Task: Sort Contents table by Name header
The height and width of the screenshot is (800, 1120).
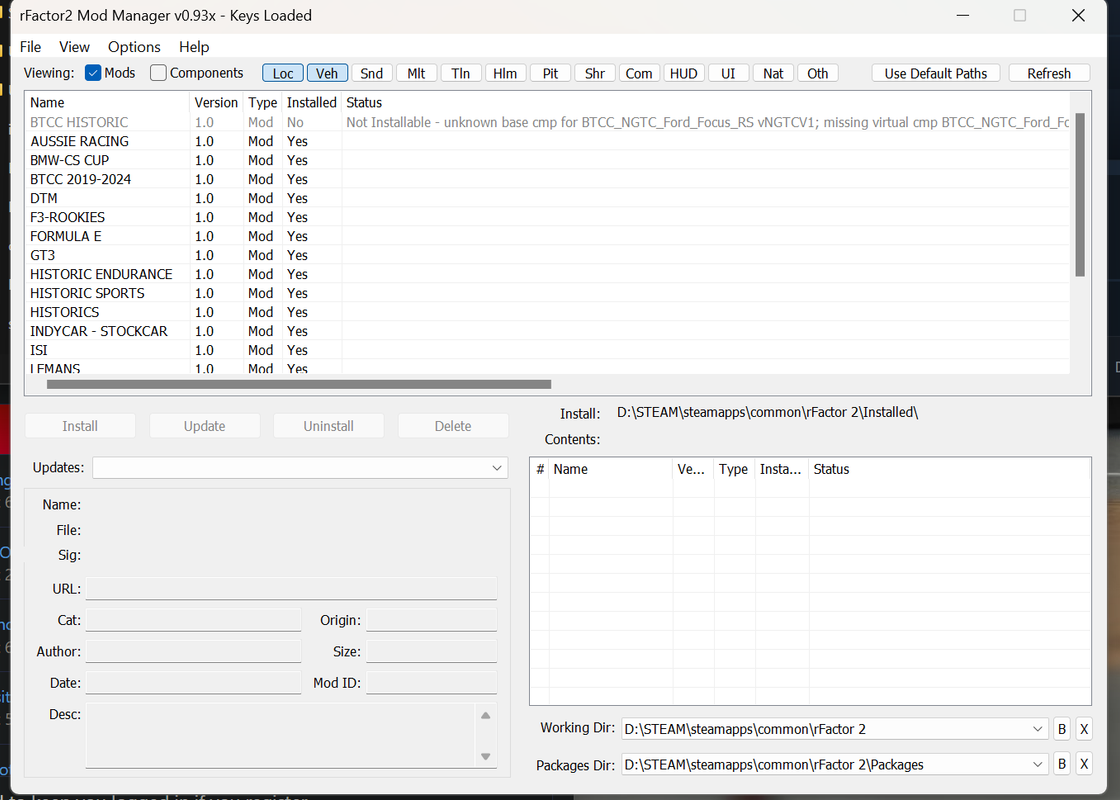Action: coord(611,469)
